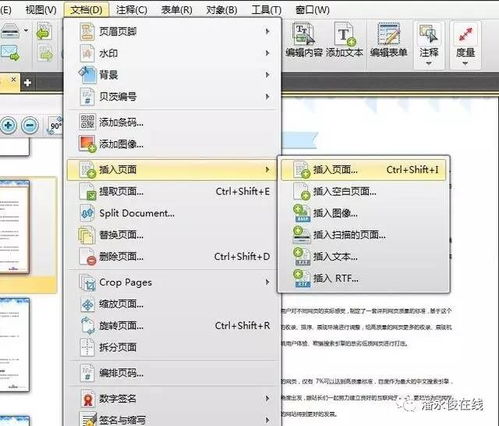Open the 注释(C) menu
The height and width of the screenshot is (426, 499).
pos(132,10)
